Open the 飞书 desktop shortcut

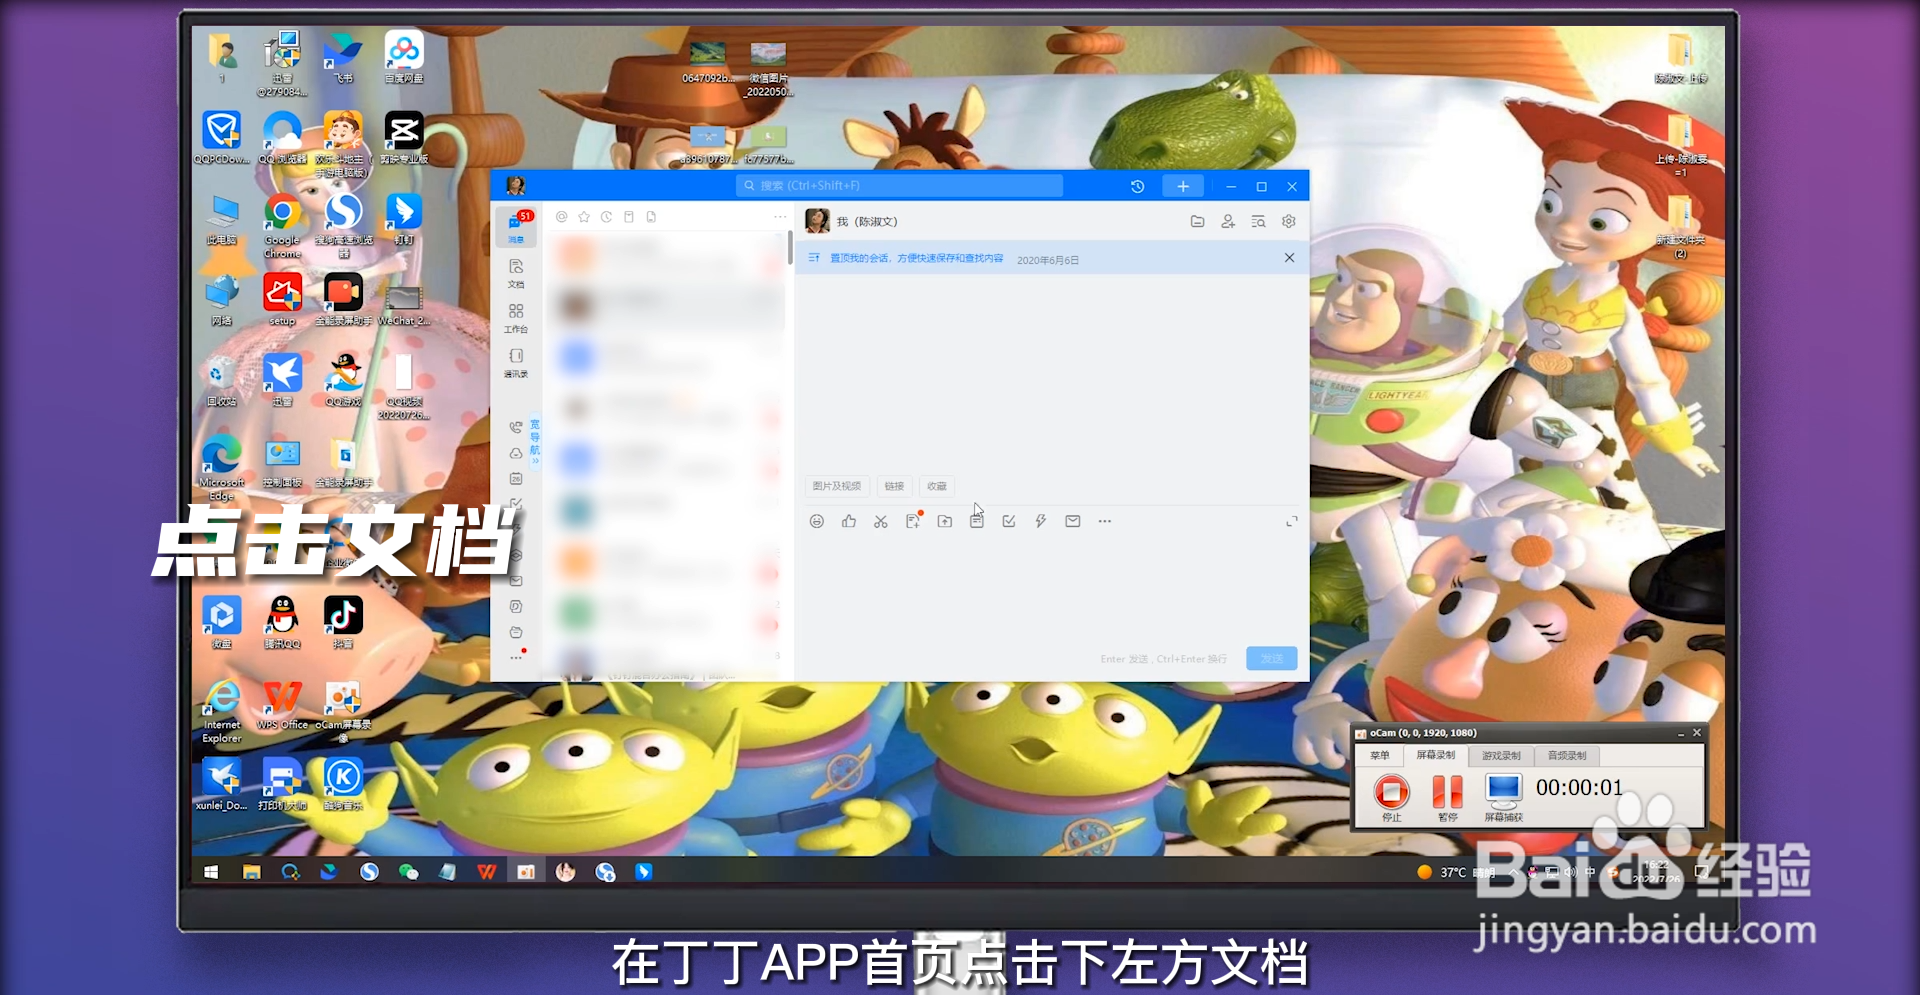click(343, 57)
